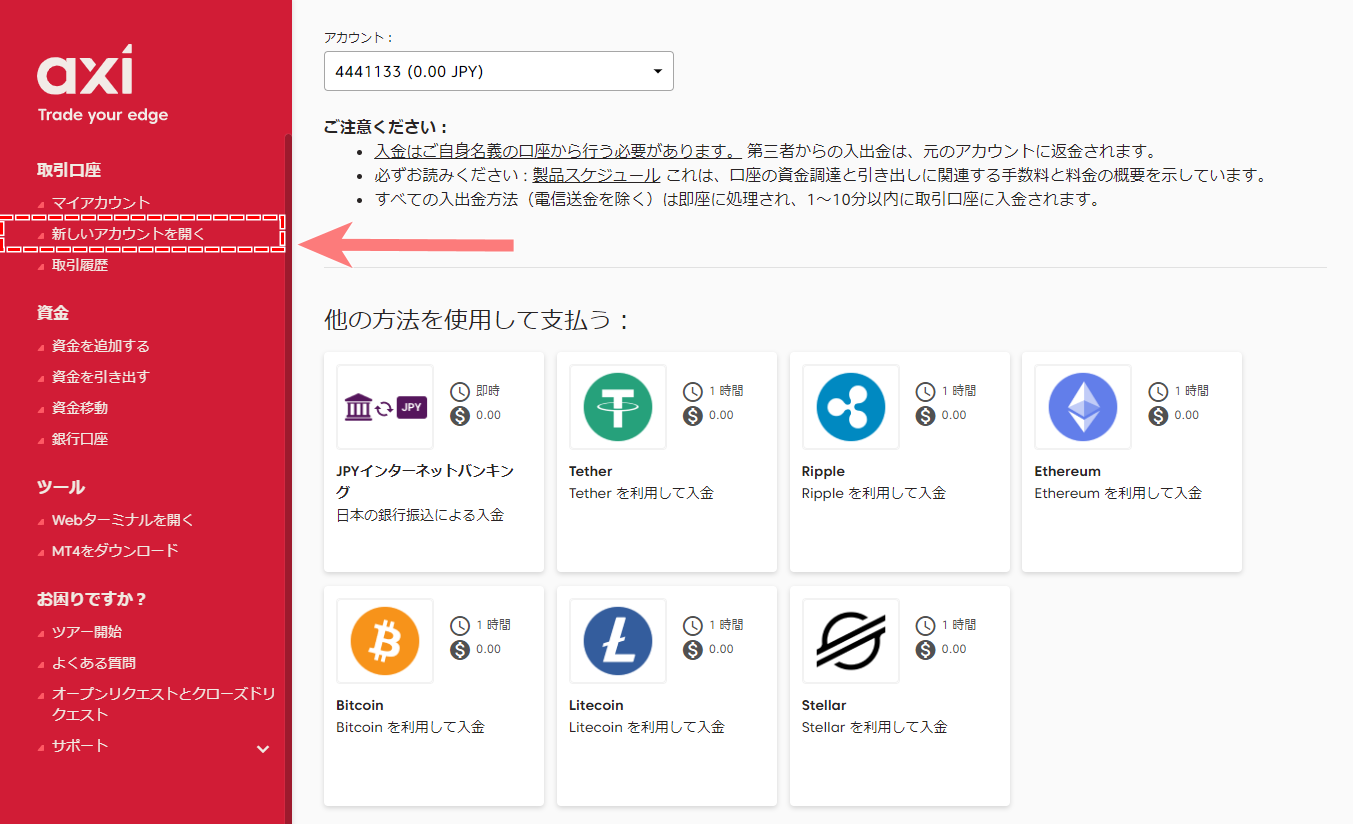The image size is (1353, 824).
Task: Open 銀行口座 in the sidebar
Action: tap(80, 439)
